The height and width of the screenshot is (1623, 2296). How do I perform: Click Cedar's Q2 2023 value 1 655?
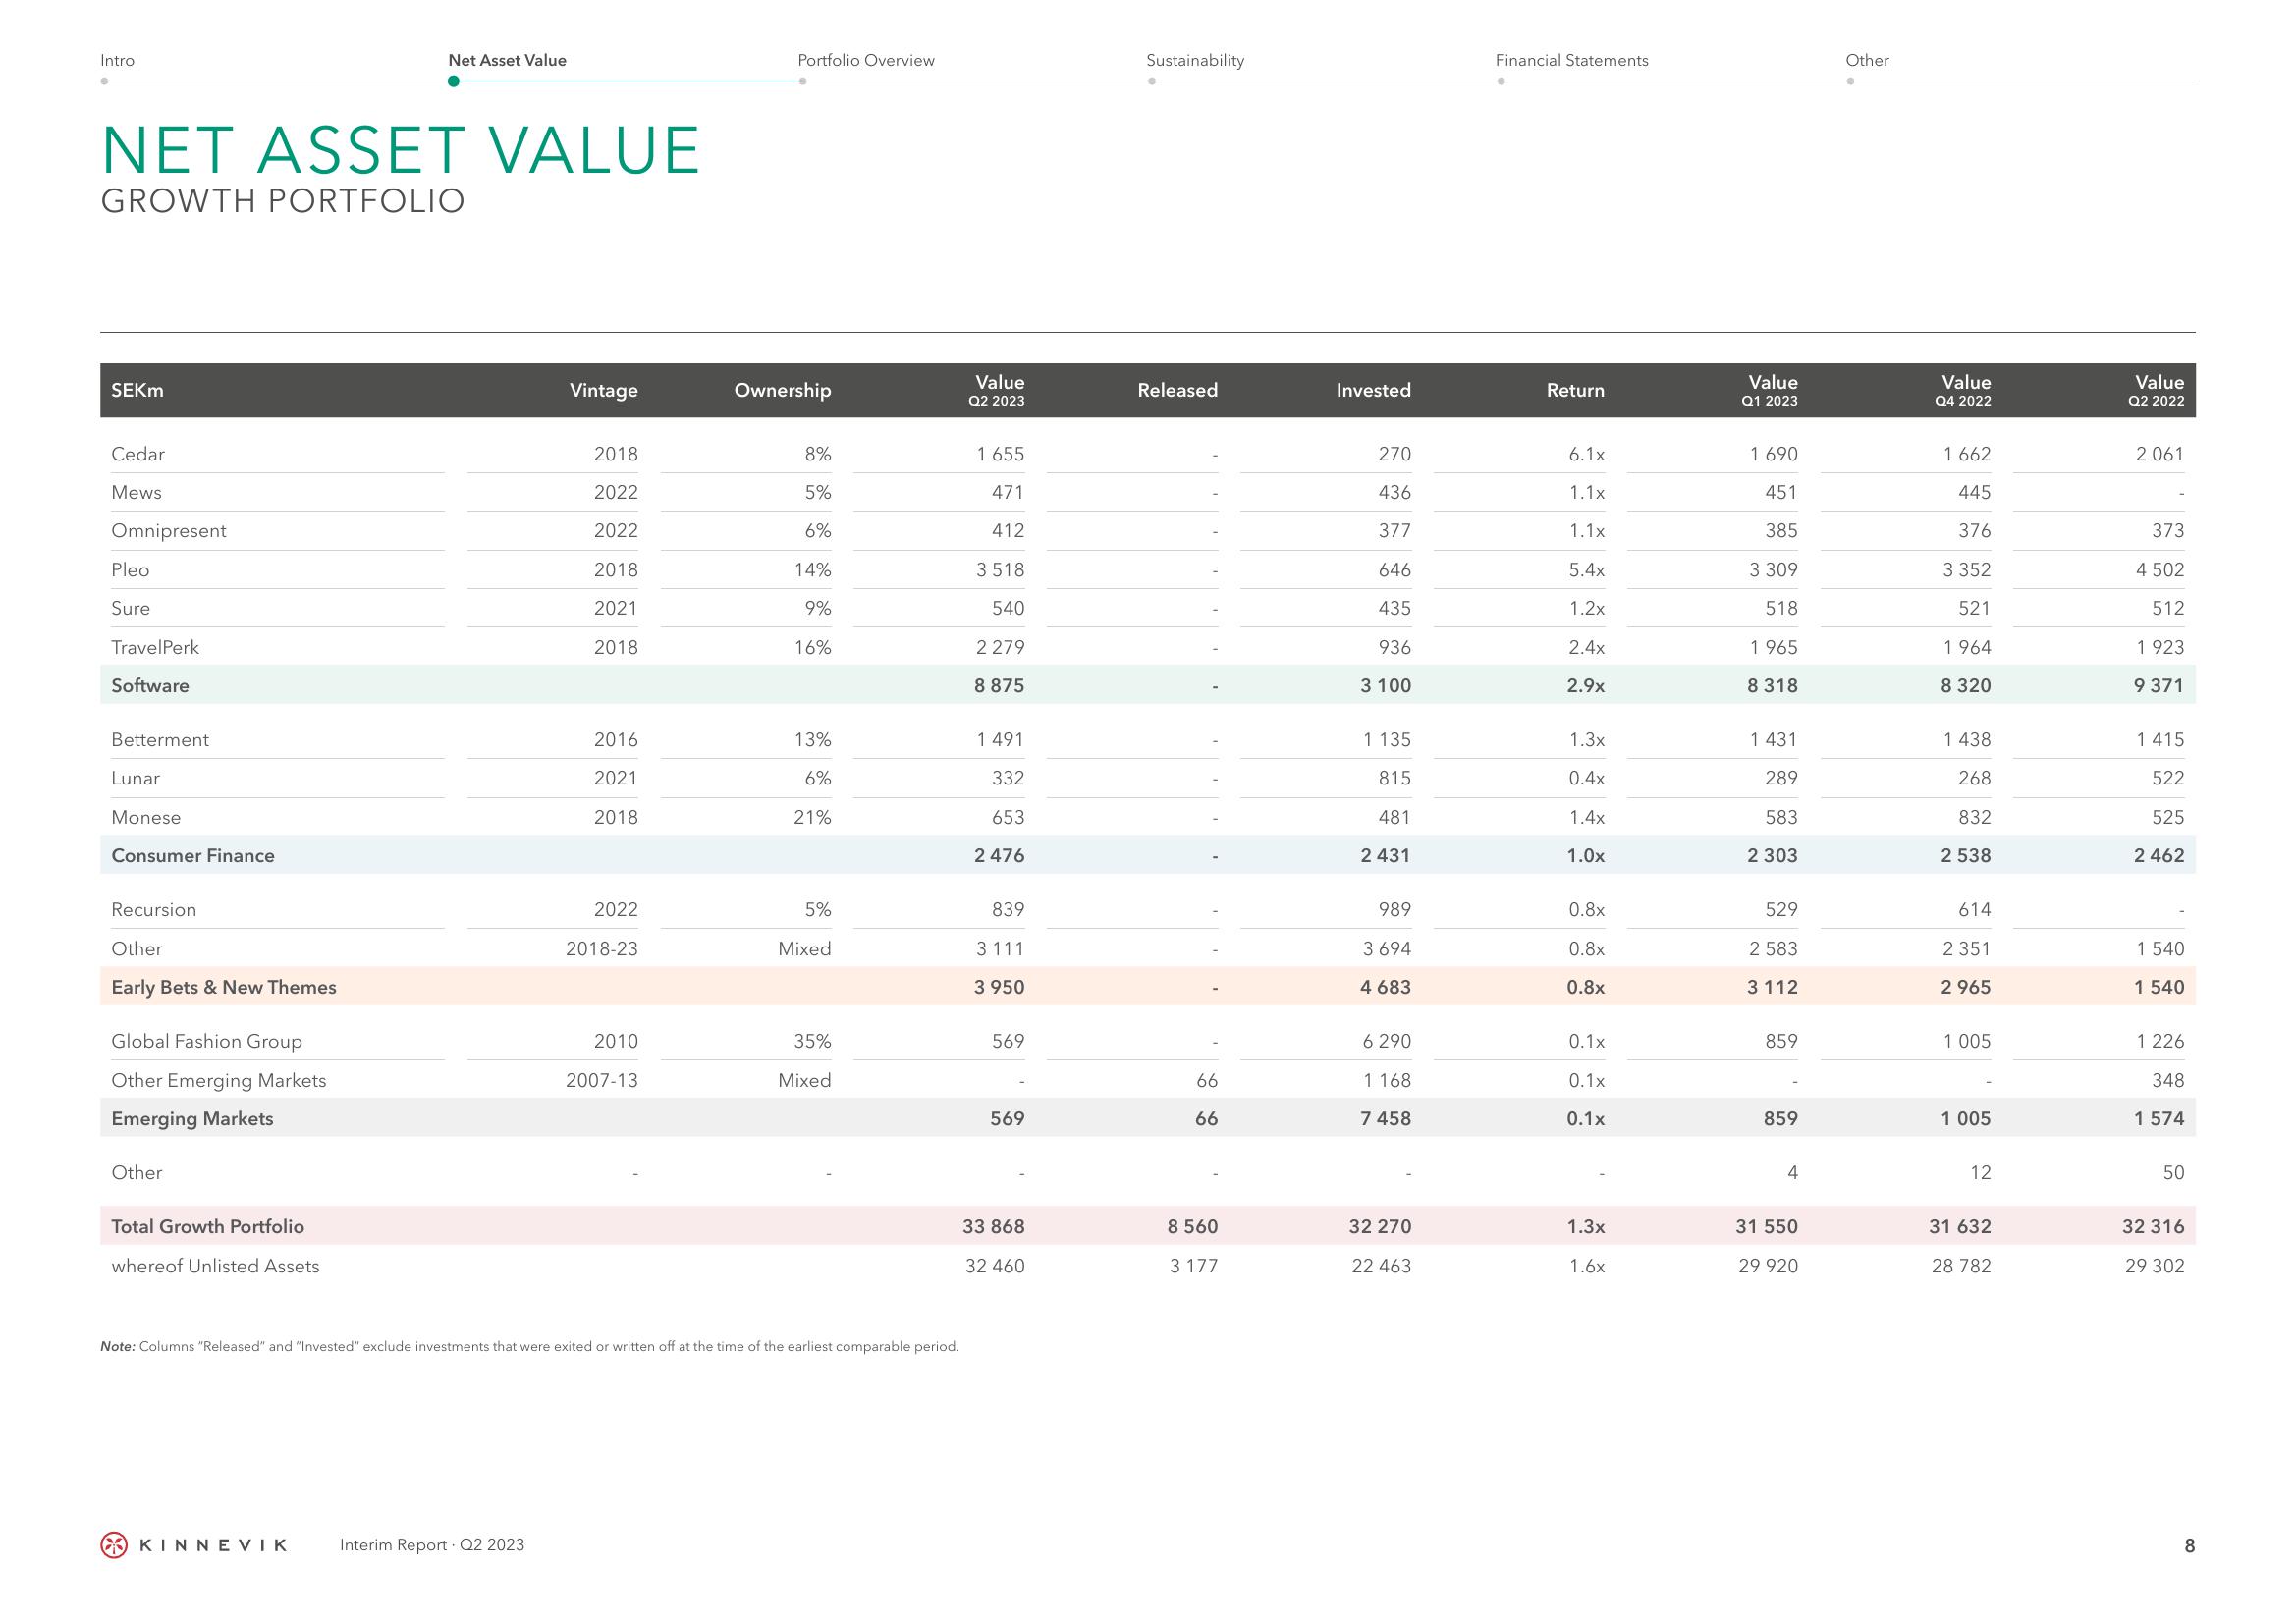tap(1000, 454)
